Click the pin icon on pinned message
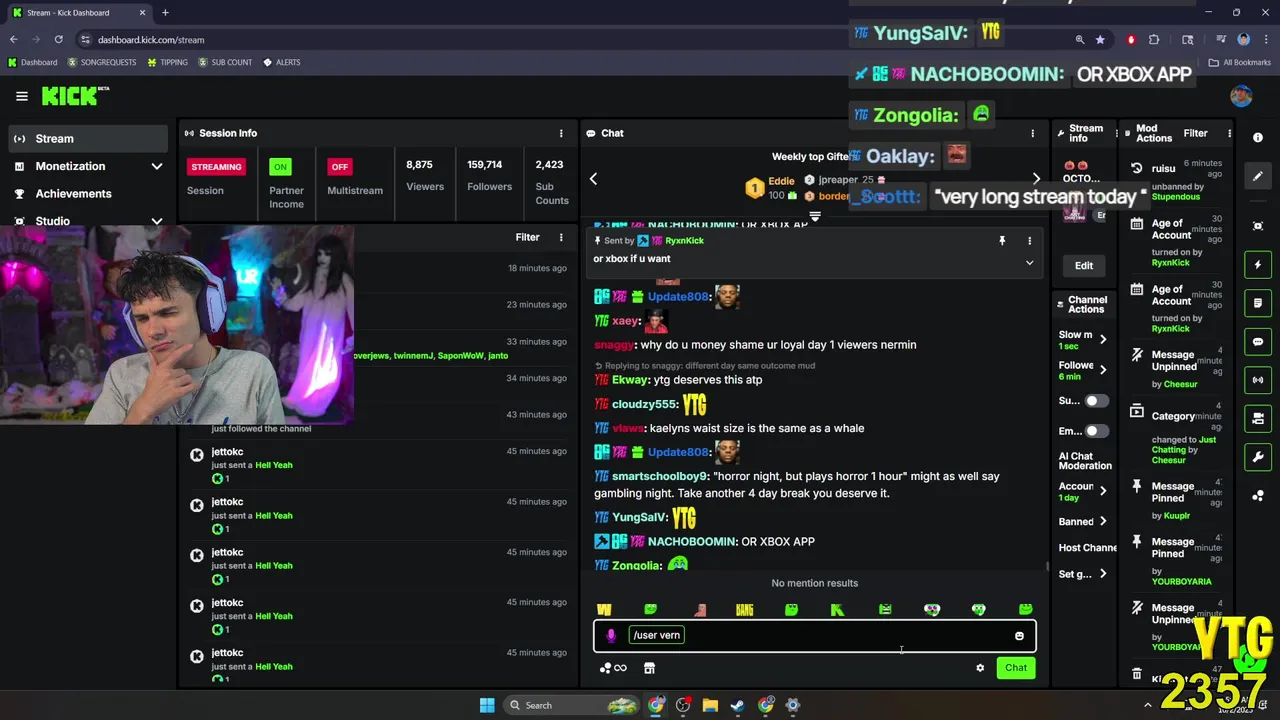The width and height of the screenshot is (1280, 720). 1001,241
